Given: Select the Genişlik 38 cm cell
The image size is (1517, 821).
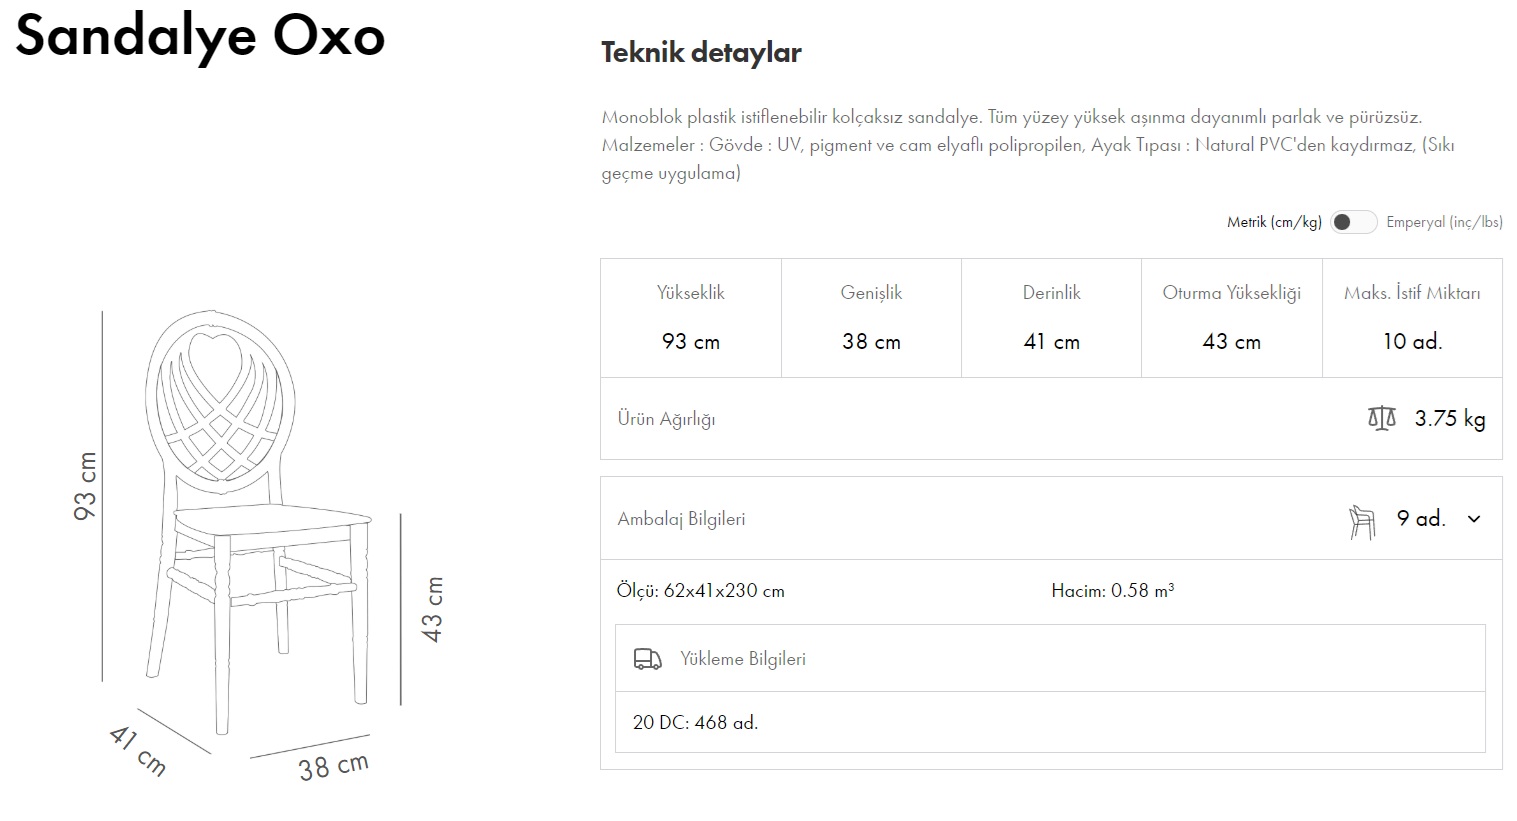Looking at the screenshot, I should [x=871, y=318].
